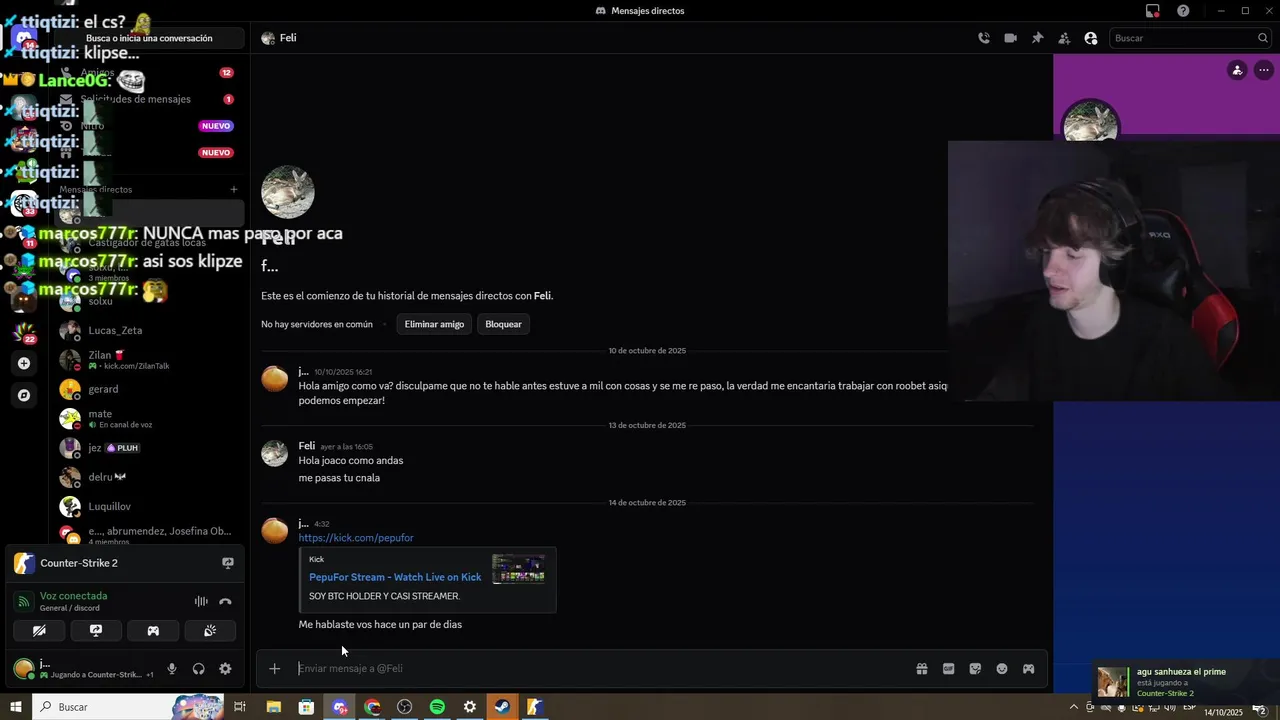
Task: Open the sticker picker
Action: (975, 669)
